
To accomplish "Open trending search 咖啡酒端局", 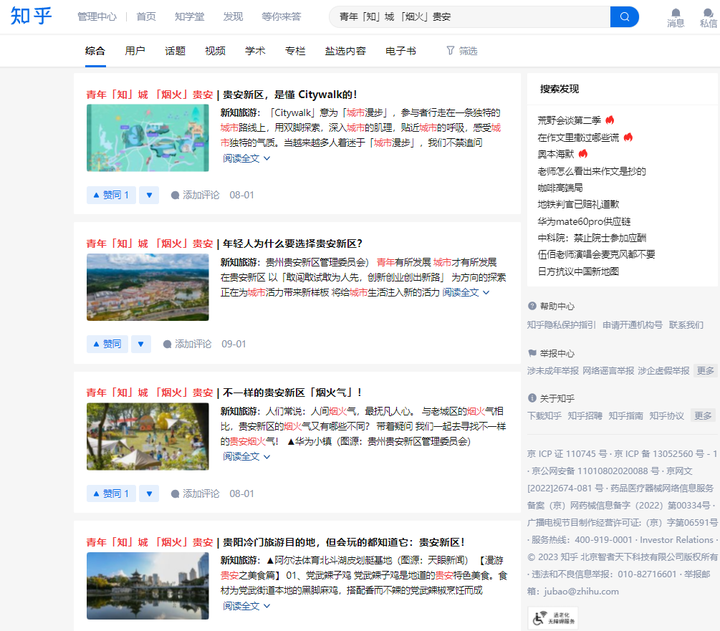I will (x=560, y=187).
